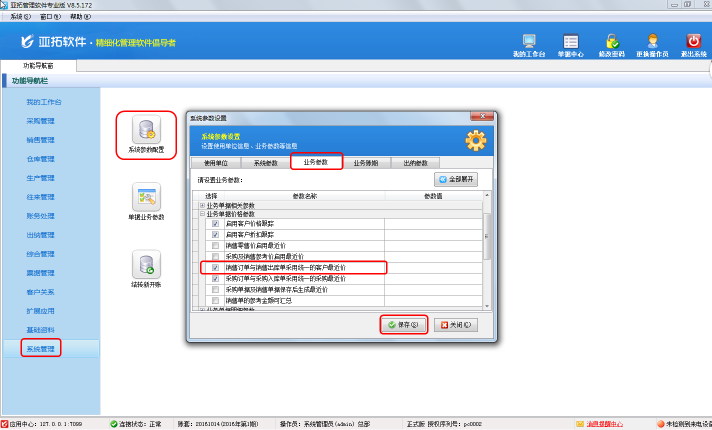Switch to the 使用单位 tab
This screenshot has width=712, height=430.
click(216, 162)
